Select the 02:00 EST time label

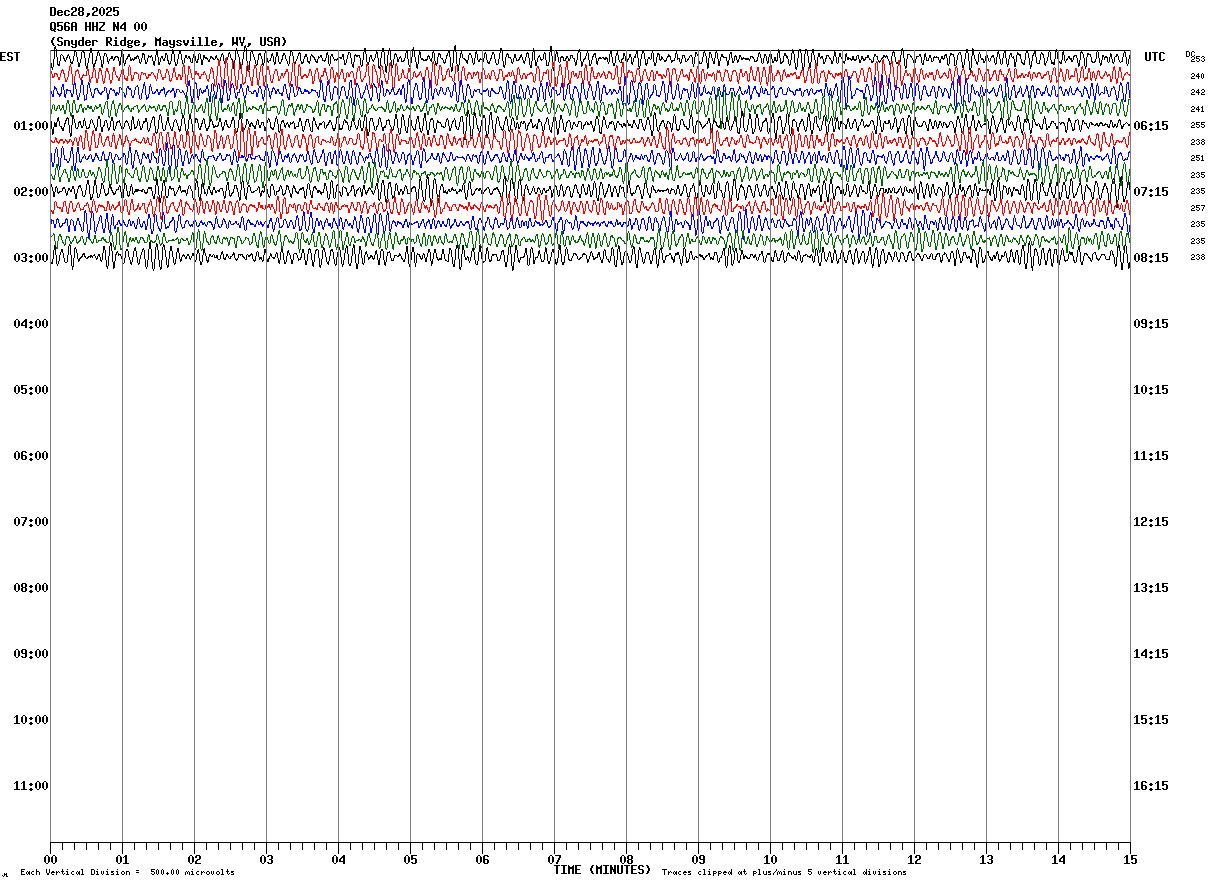pyautogui.click(x=31, y=192)
